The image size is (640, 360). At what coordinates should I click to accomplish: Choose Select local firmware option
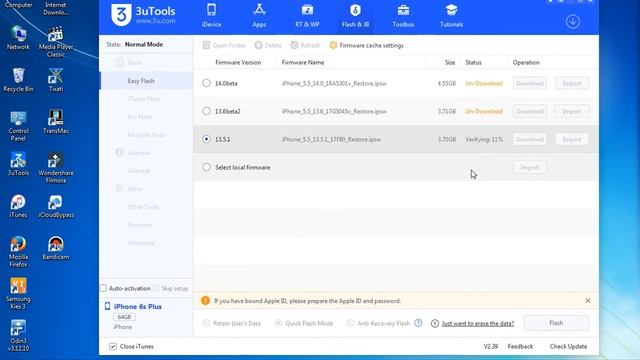207,167
